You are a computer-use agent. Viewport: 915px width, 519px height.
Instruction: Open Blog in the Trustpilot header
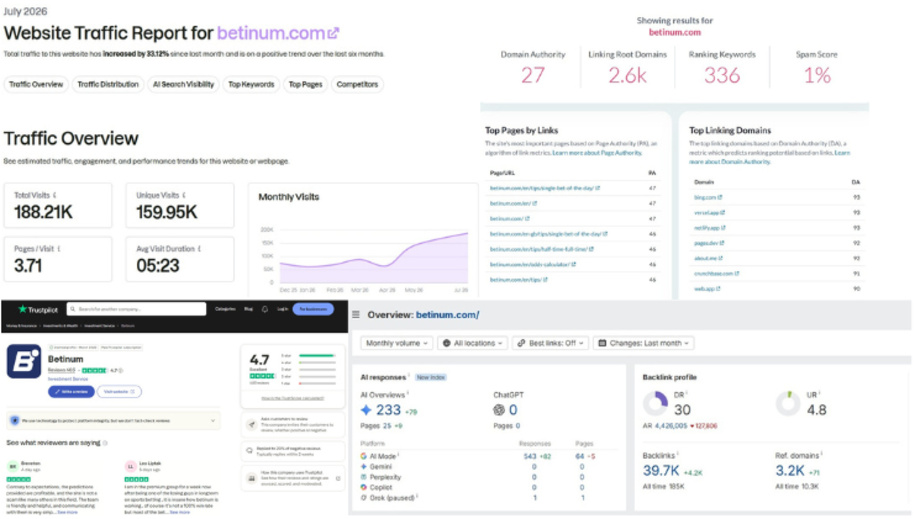click(x=249, y=309)
